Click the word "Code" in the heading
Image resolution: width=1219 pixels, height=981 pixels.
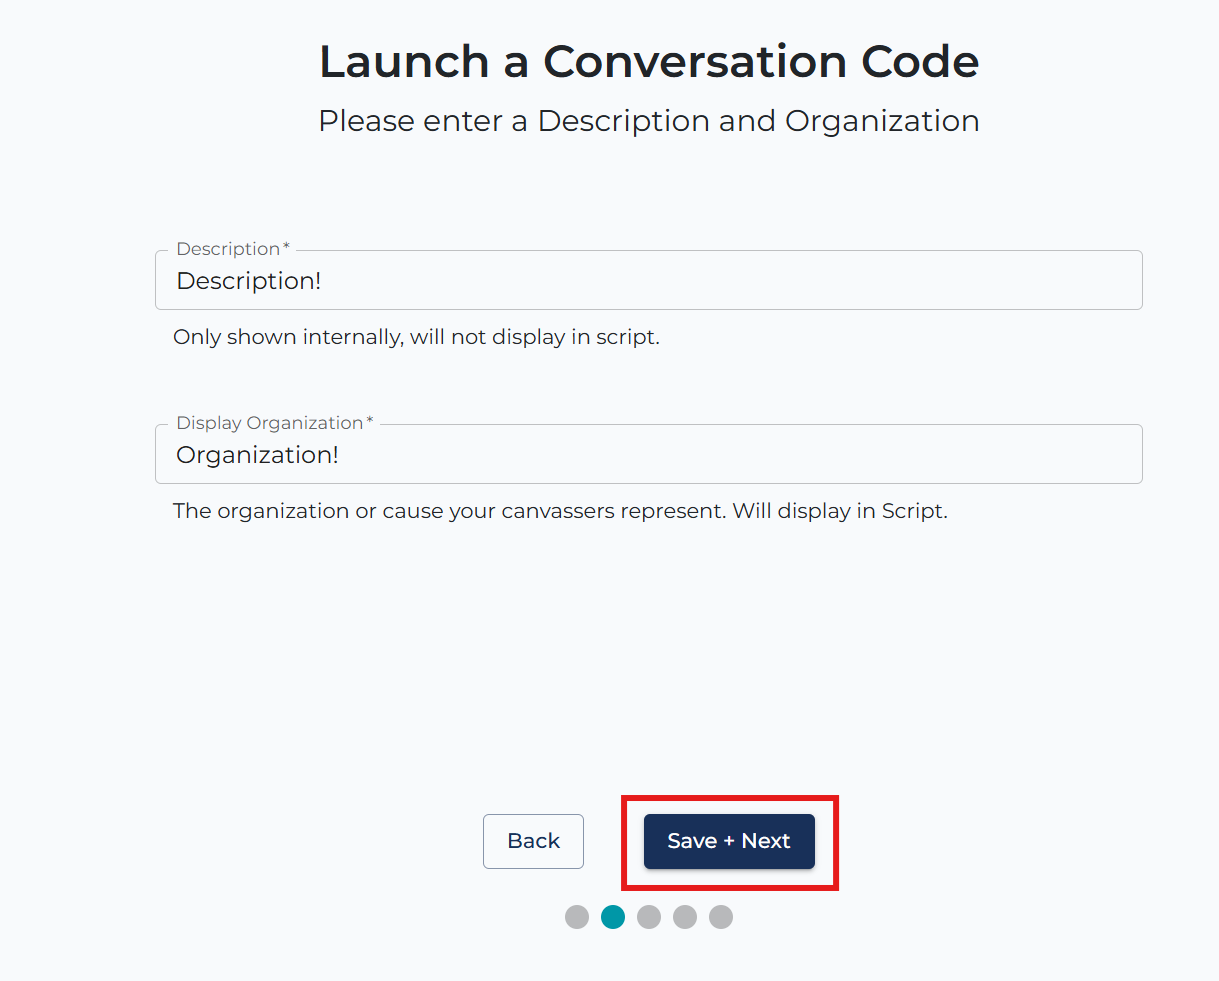pyautogui.click(x=920, y=62)
